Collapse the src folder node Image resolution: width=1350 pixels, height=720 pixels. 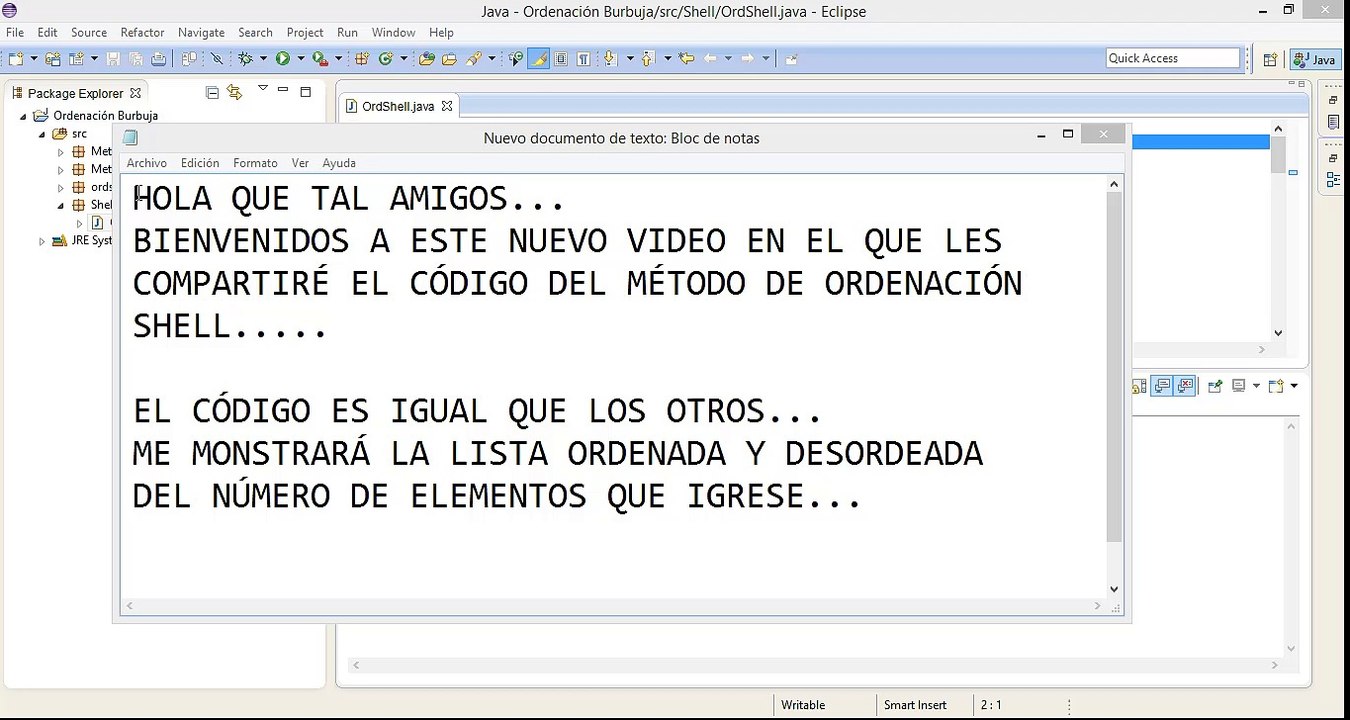pos(42,134)
